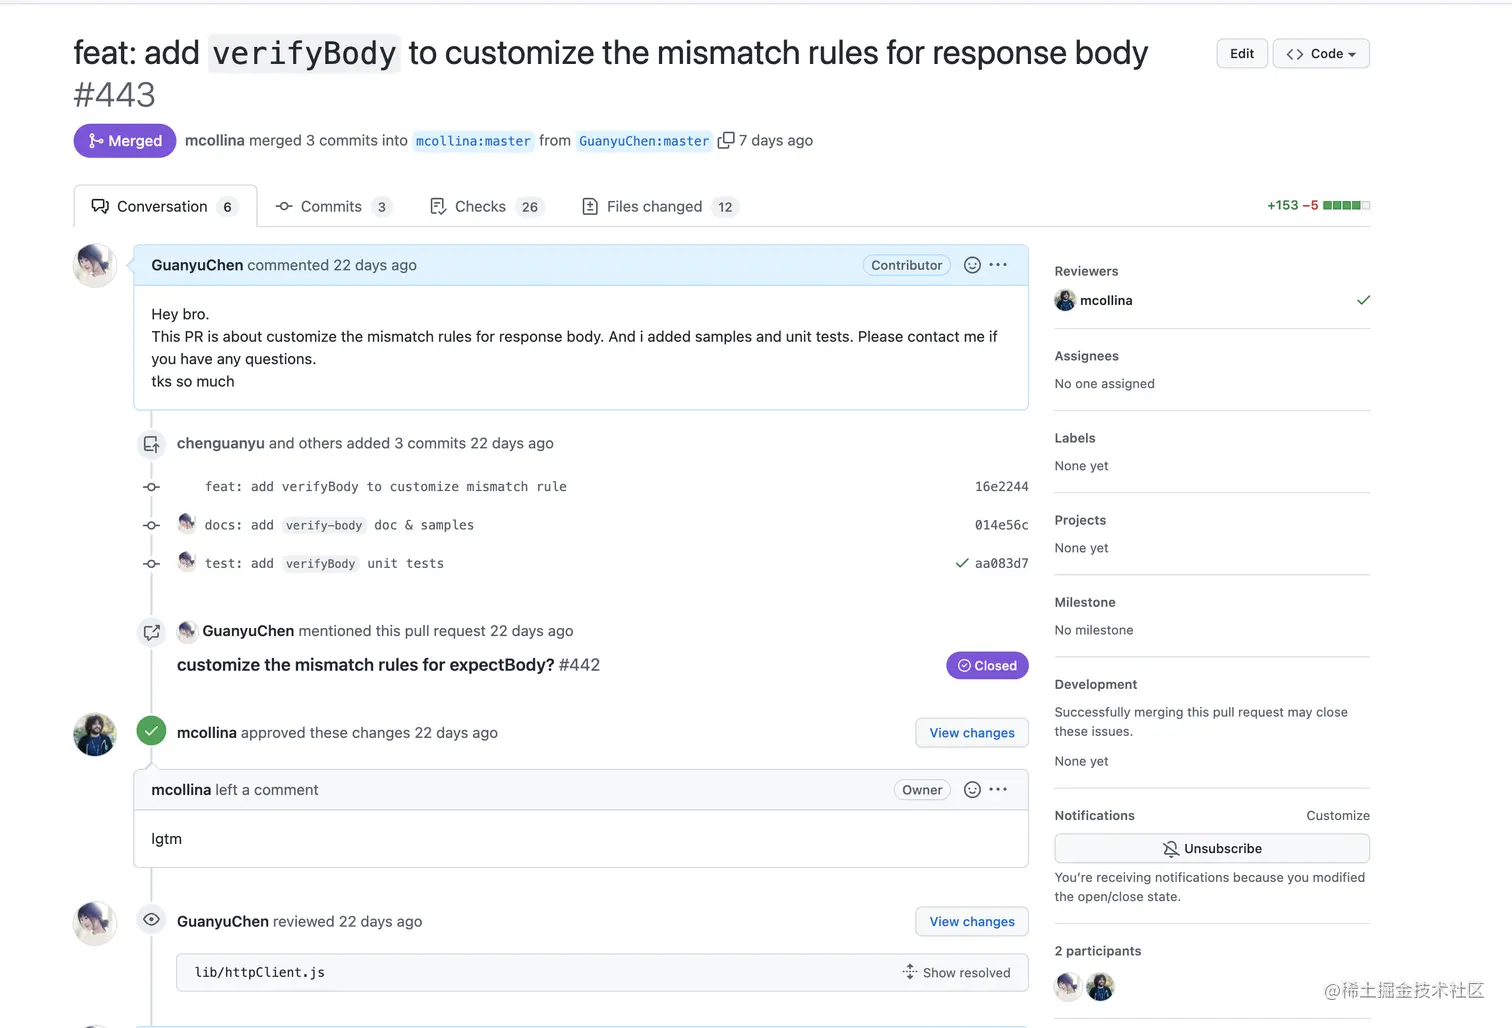Open options menu on mcollina's comment

pos(998,790)
